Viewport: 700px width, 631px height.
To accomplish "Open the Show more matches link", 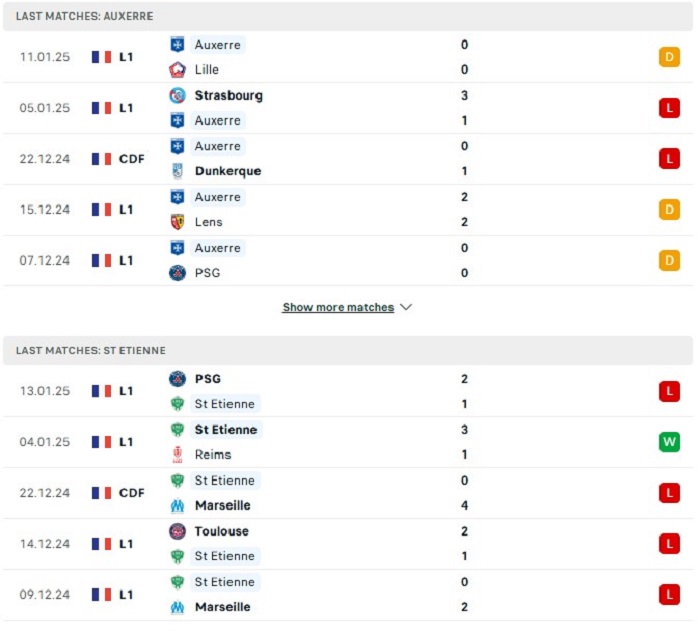I will pyautogui.click(x=338, y=307).
